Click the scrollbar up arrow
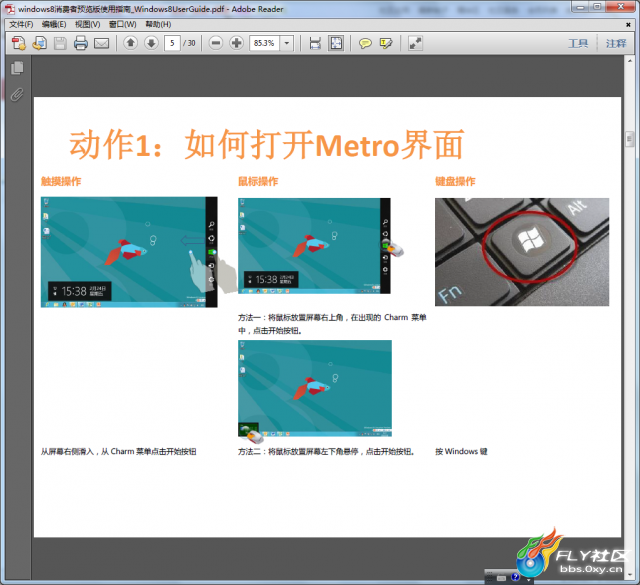The height and width of the screenshot is (585, 640). point(629,61)
